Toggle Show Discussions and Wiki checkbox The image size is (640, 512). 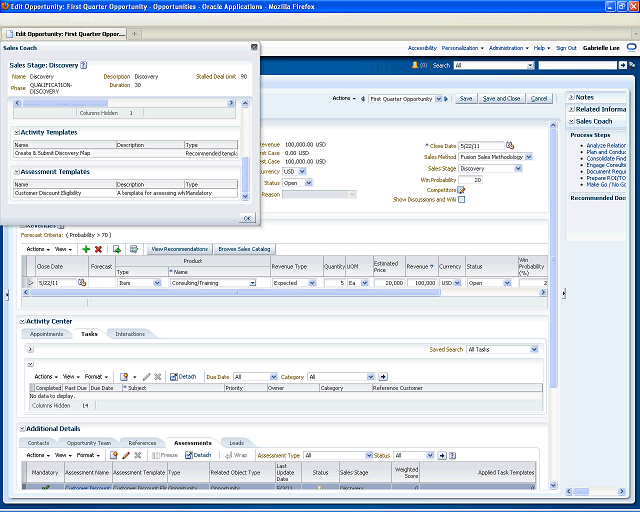click(462, 200)
